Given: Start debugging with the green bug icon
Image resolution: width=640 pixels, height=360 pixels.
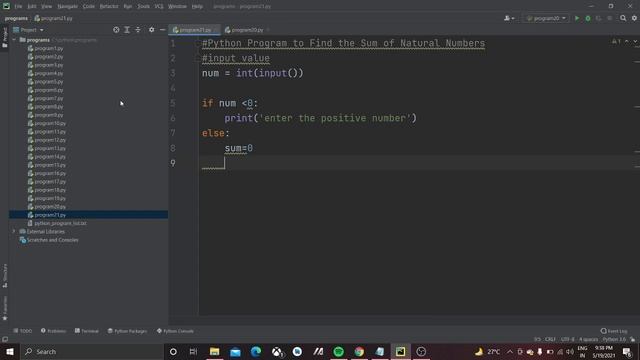Looking at the screenshot, I should click(588, 18).
